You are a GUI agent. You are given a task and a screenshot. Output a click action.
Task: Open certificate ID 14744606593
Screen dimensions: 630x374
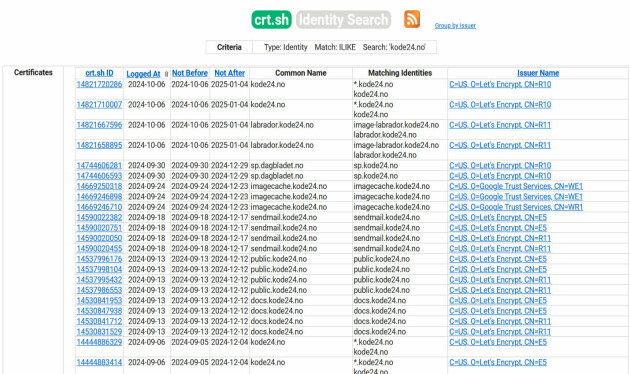click(99, 176)
